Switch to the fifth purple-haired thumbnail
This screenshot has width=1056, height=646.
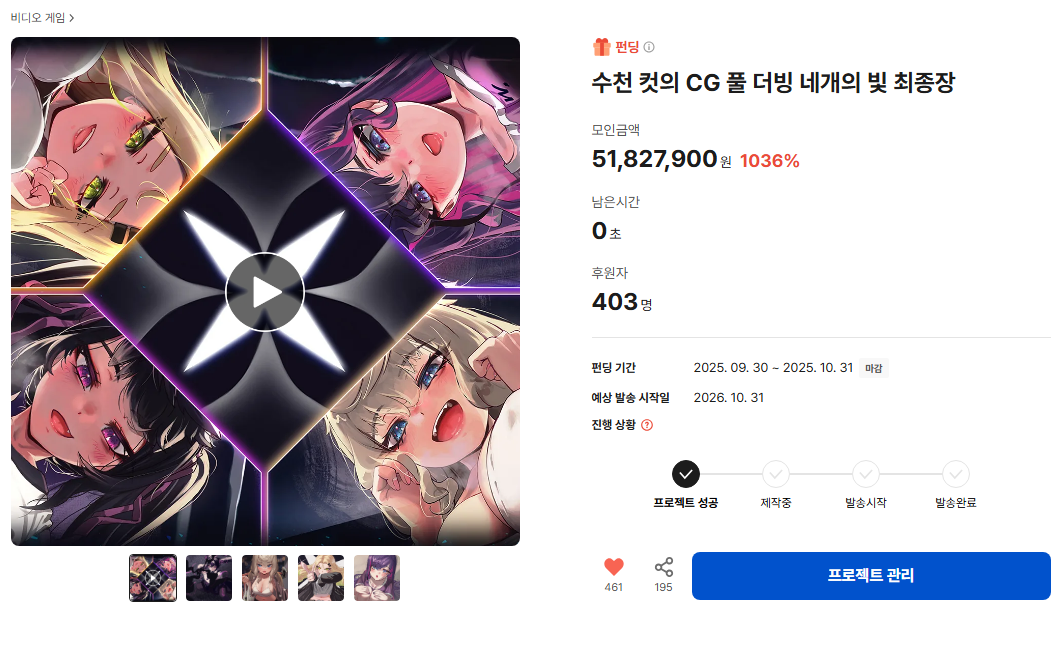(377, 578)
